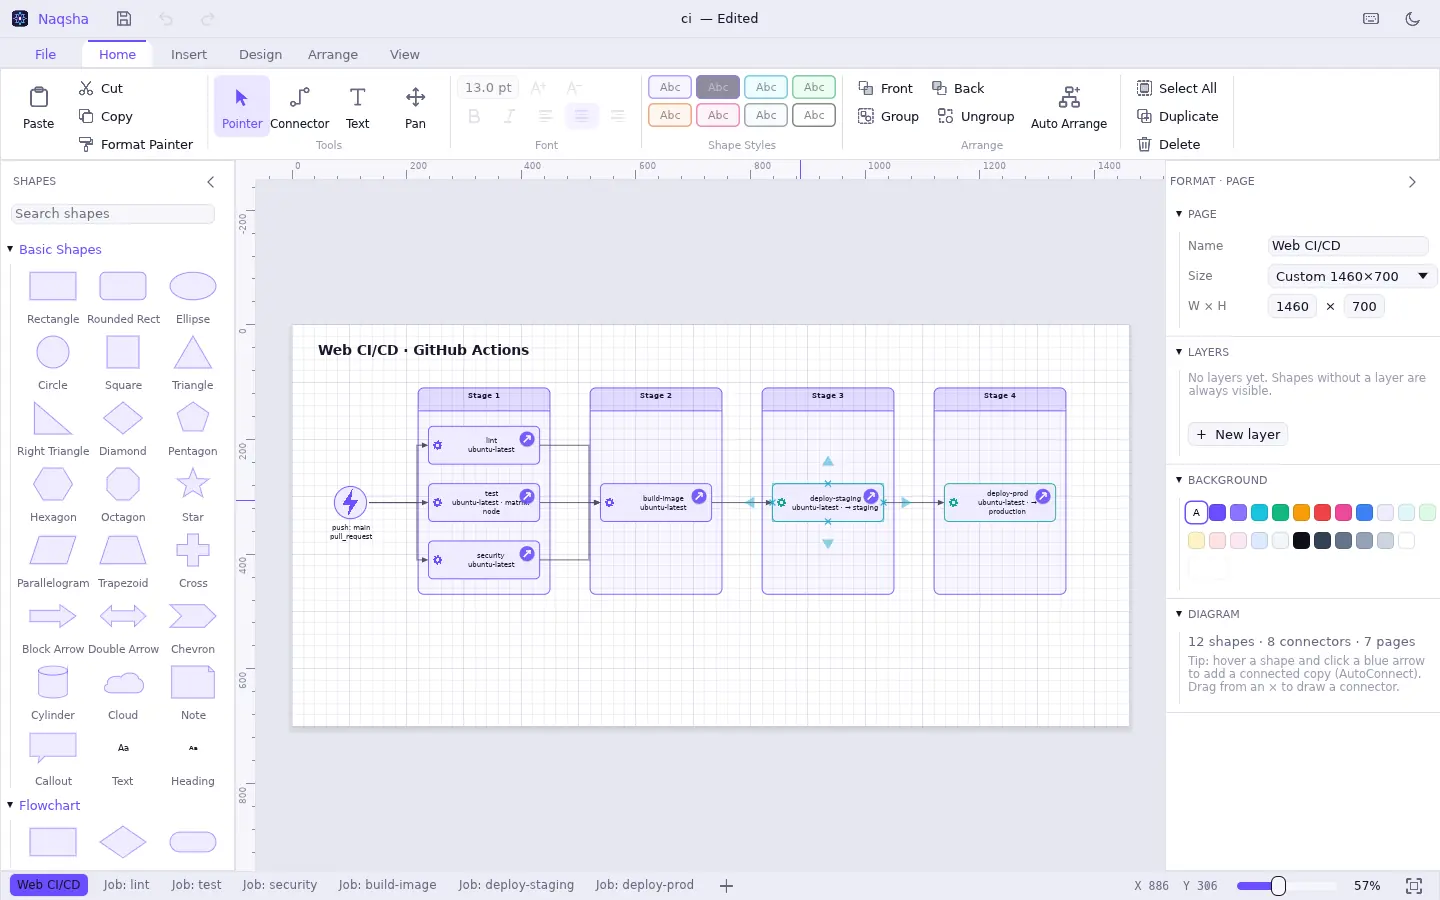Send shape to Back

pyautogui.click(x=958, y=88)
